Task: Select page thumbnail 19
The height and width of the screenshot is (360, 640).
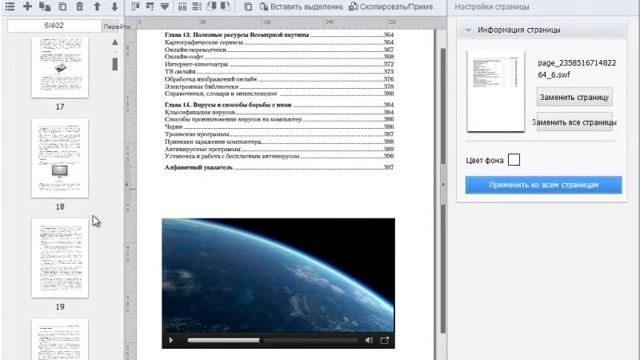Action: point(60,258)
